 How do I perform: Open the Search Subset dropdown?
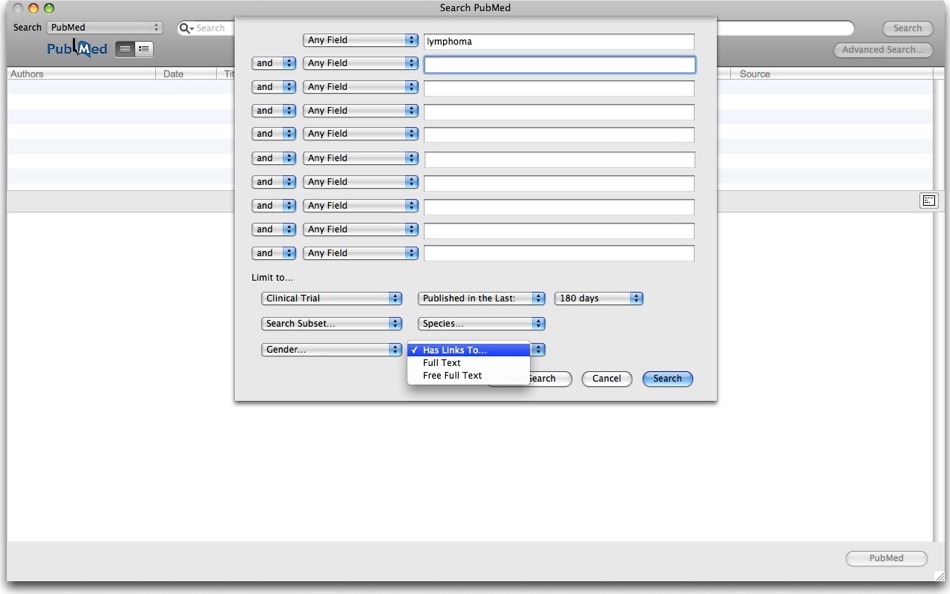tap(331, 324)
